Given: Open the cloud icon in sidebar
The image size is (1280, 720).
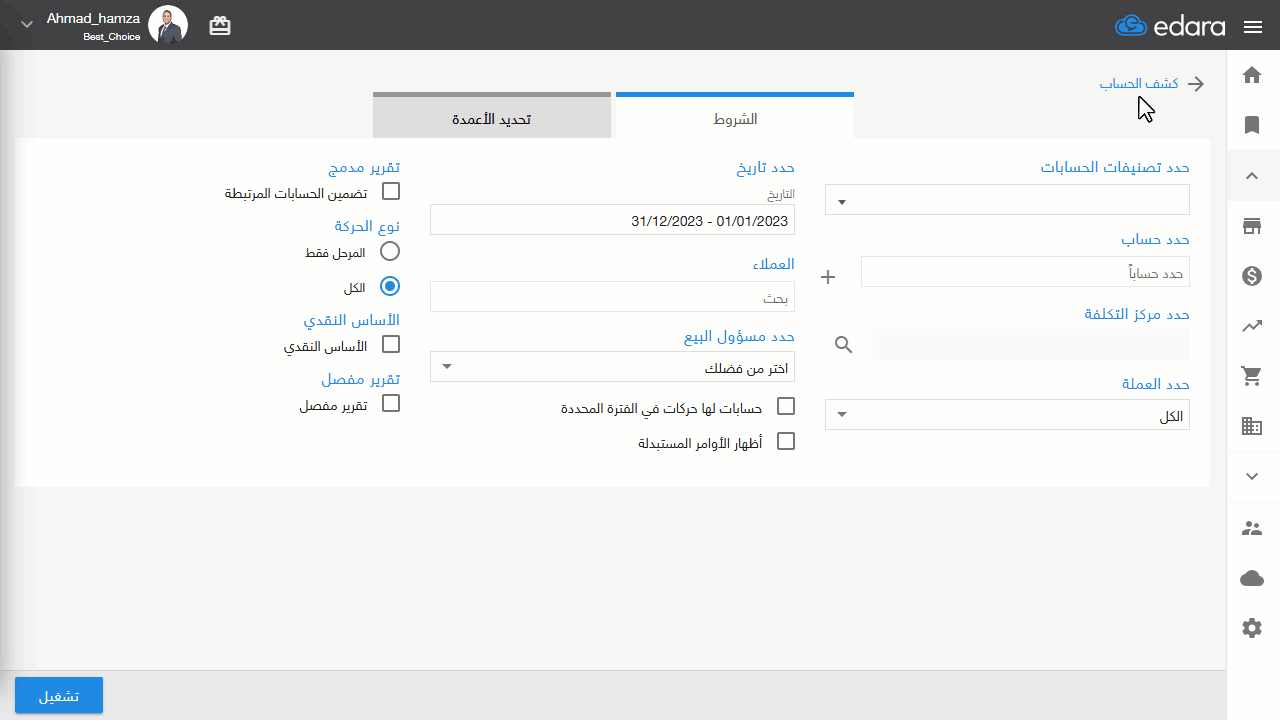Looking at the screenshot, I should (x=1252, y=578).
